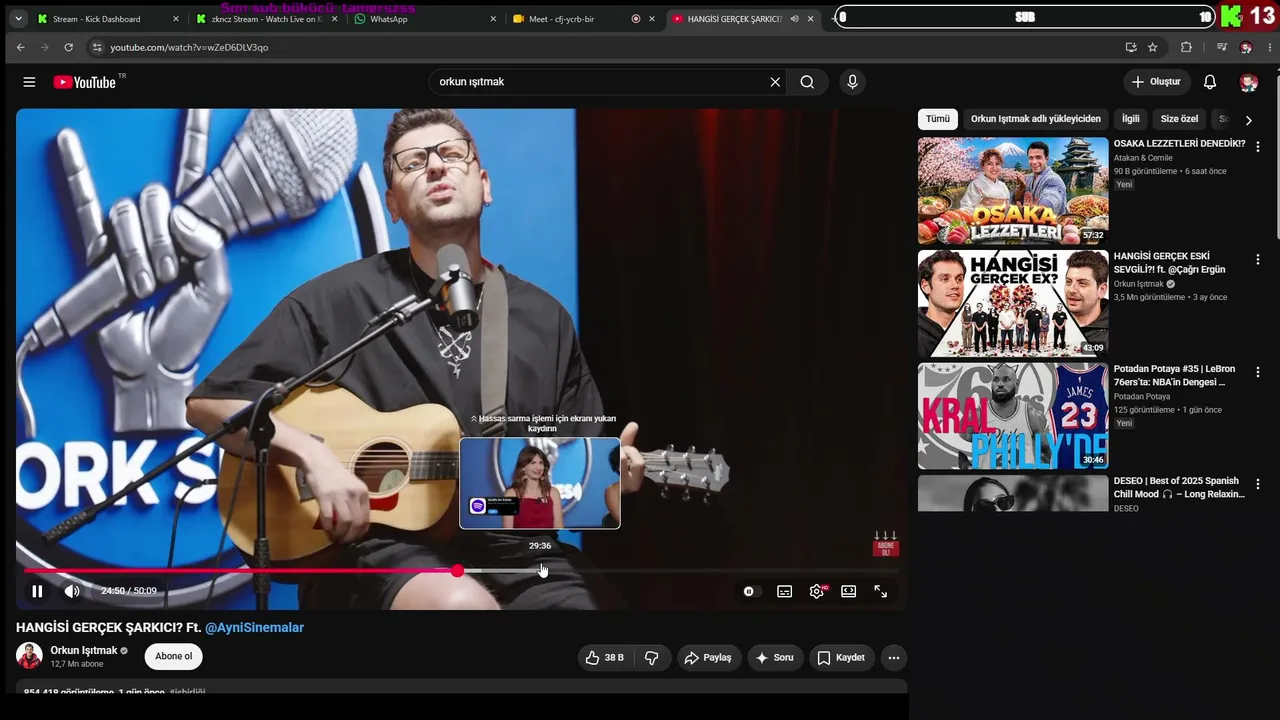Seek the video progress bar to 29:36
The image size is (1280, 720).
pos(540,571)
